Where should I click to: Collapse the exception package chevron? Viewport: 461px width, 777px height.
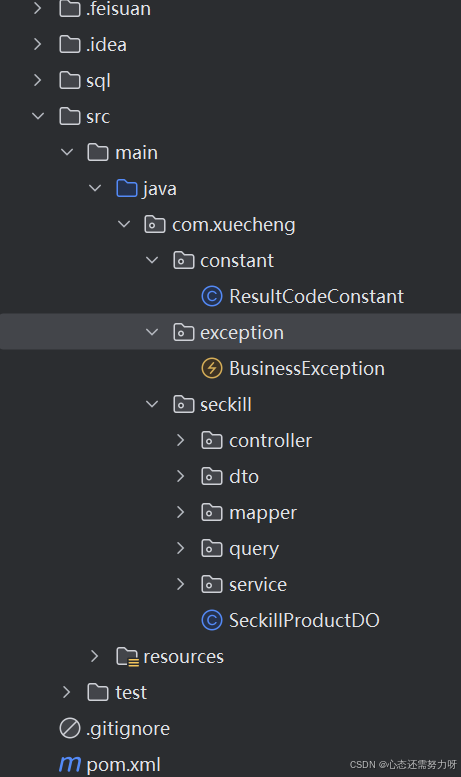[152, 333]
